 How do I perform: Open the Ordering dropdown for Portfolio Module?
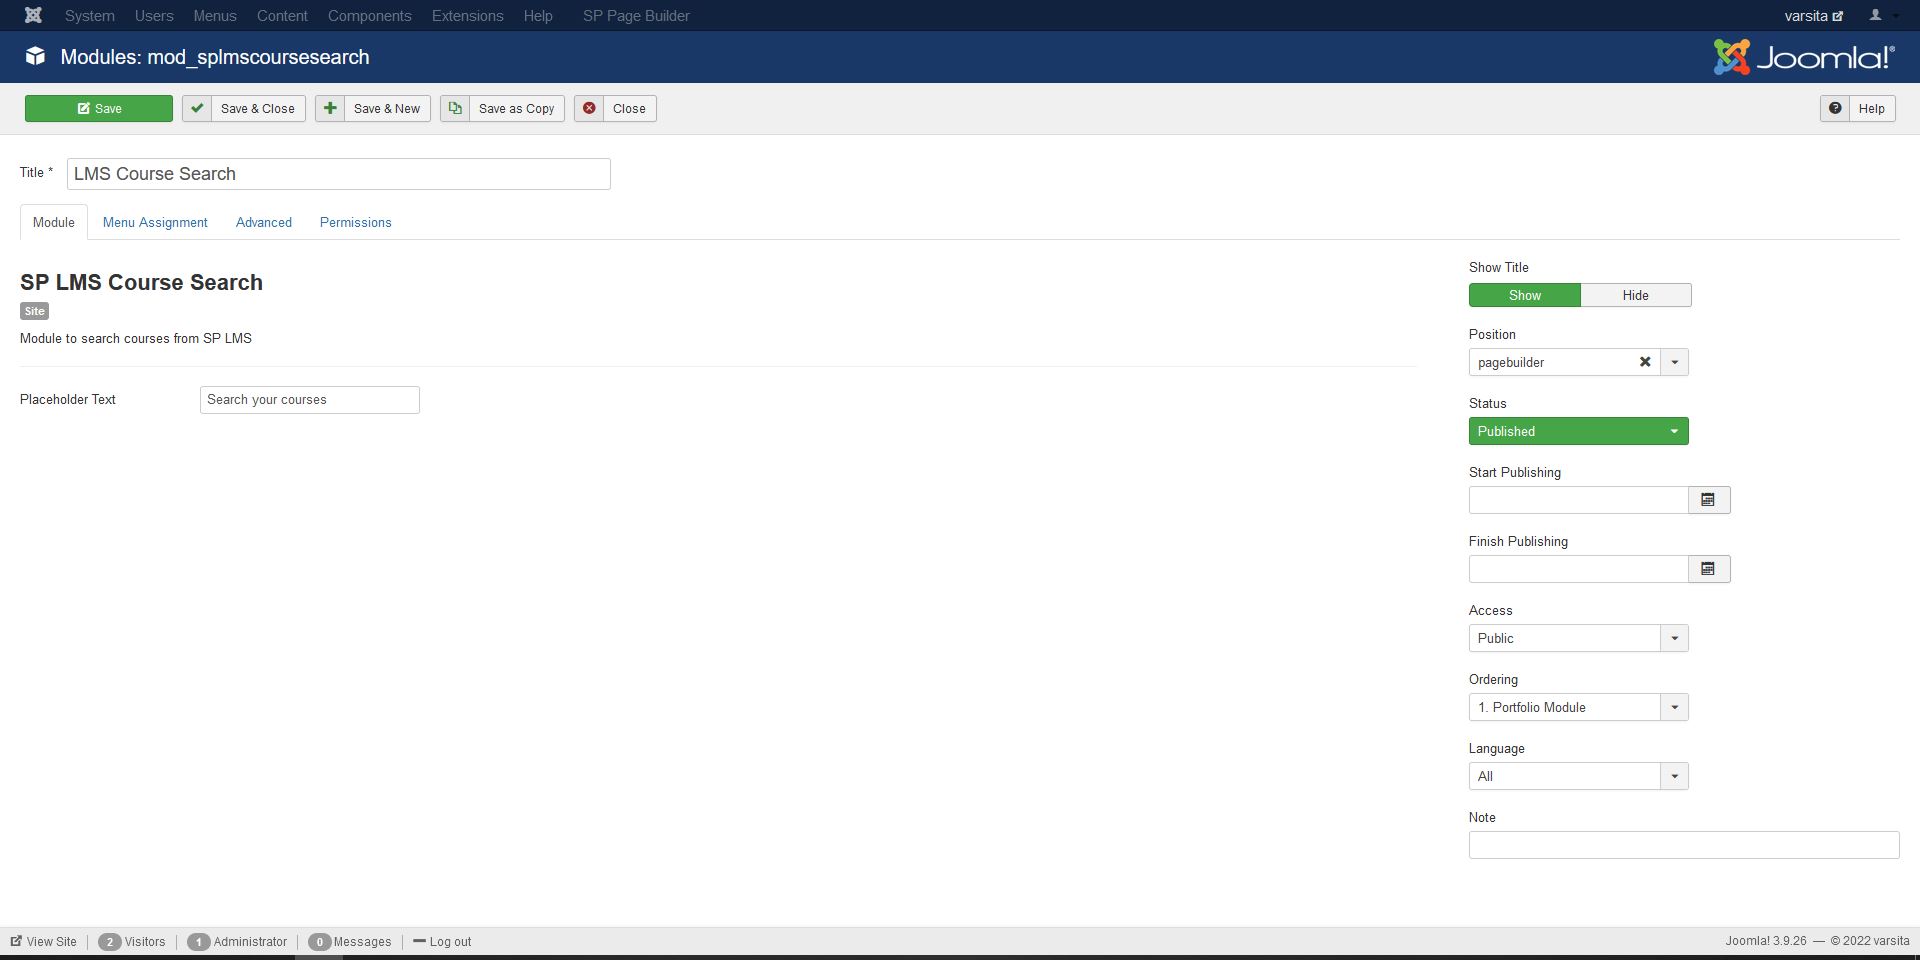point(1675,707)
